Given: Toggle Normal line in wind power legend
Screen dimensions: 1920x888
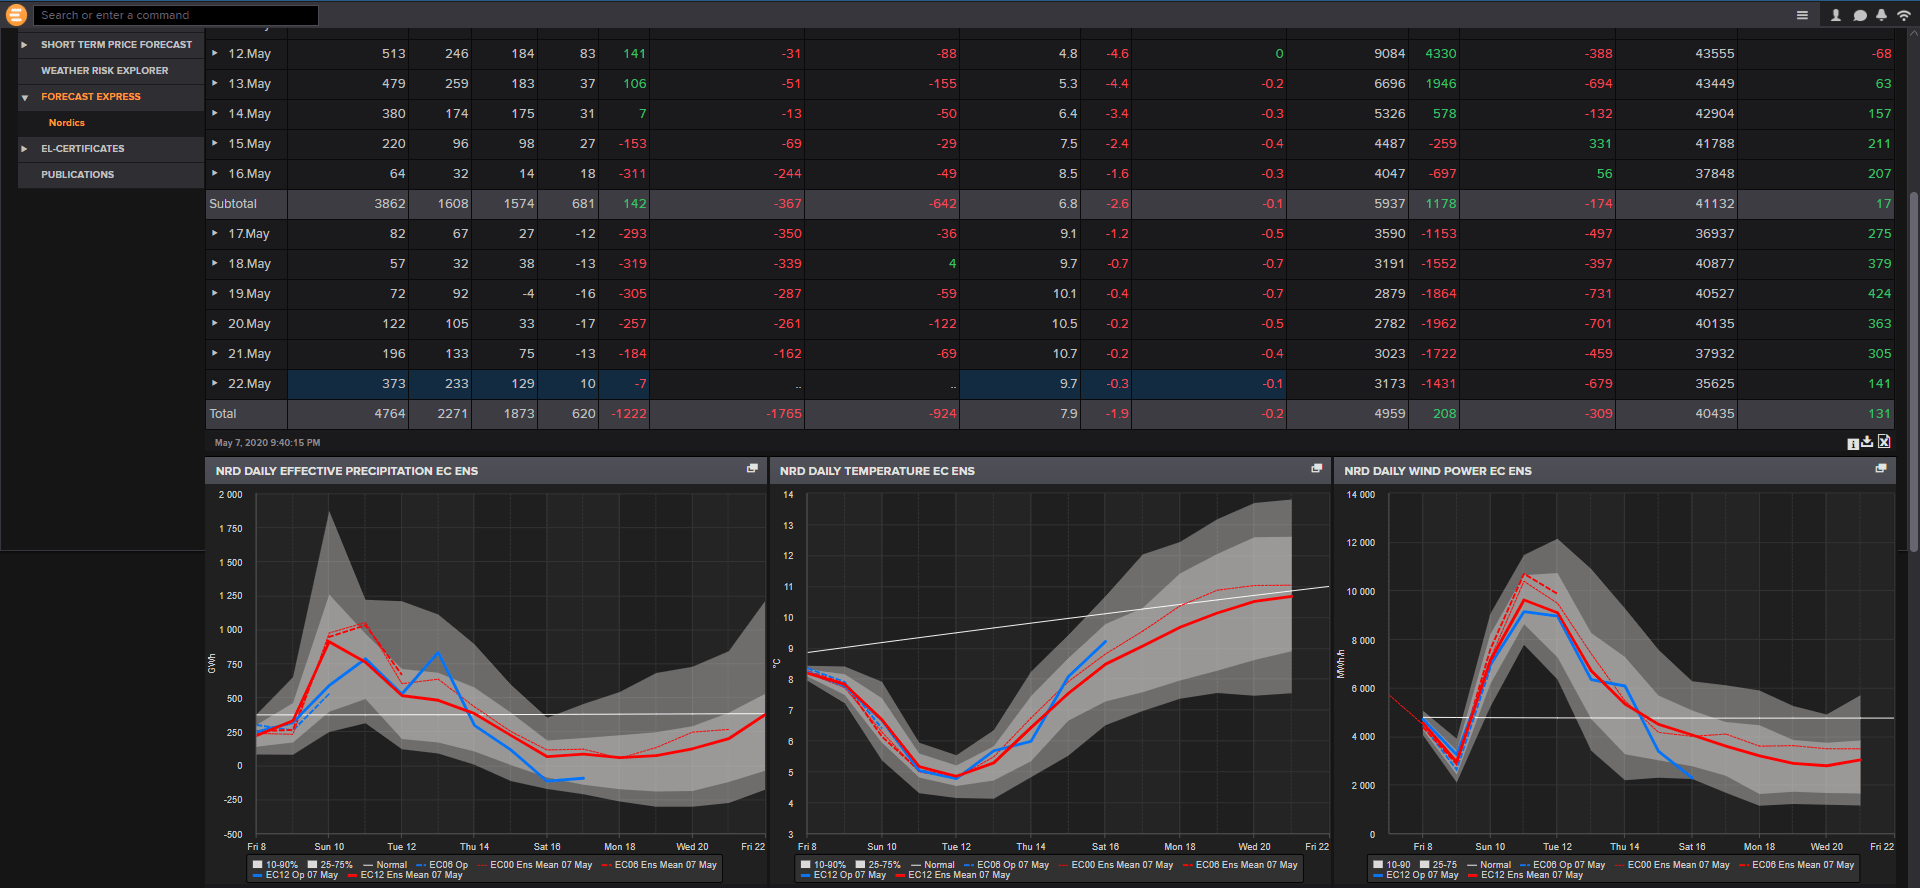Looking at the screenshot, I should 1489,865.
